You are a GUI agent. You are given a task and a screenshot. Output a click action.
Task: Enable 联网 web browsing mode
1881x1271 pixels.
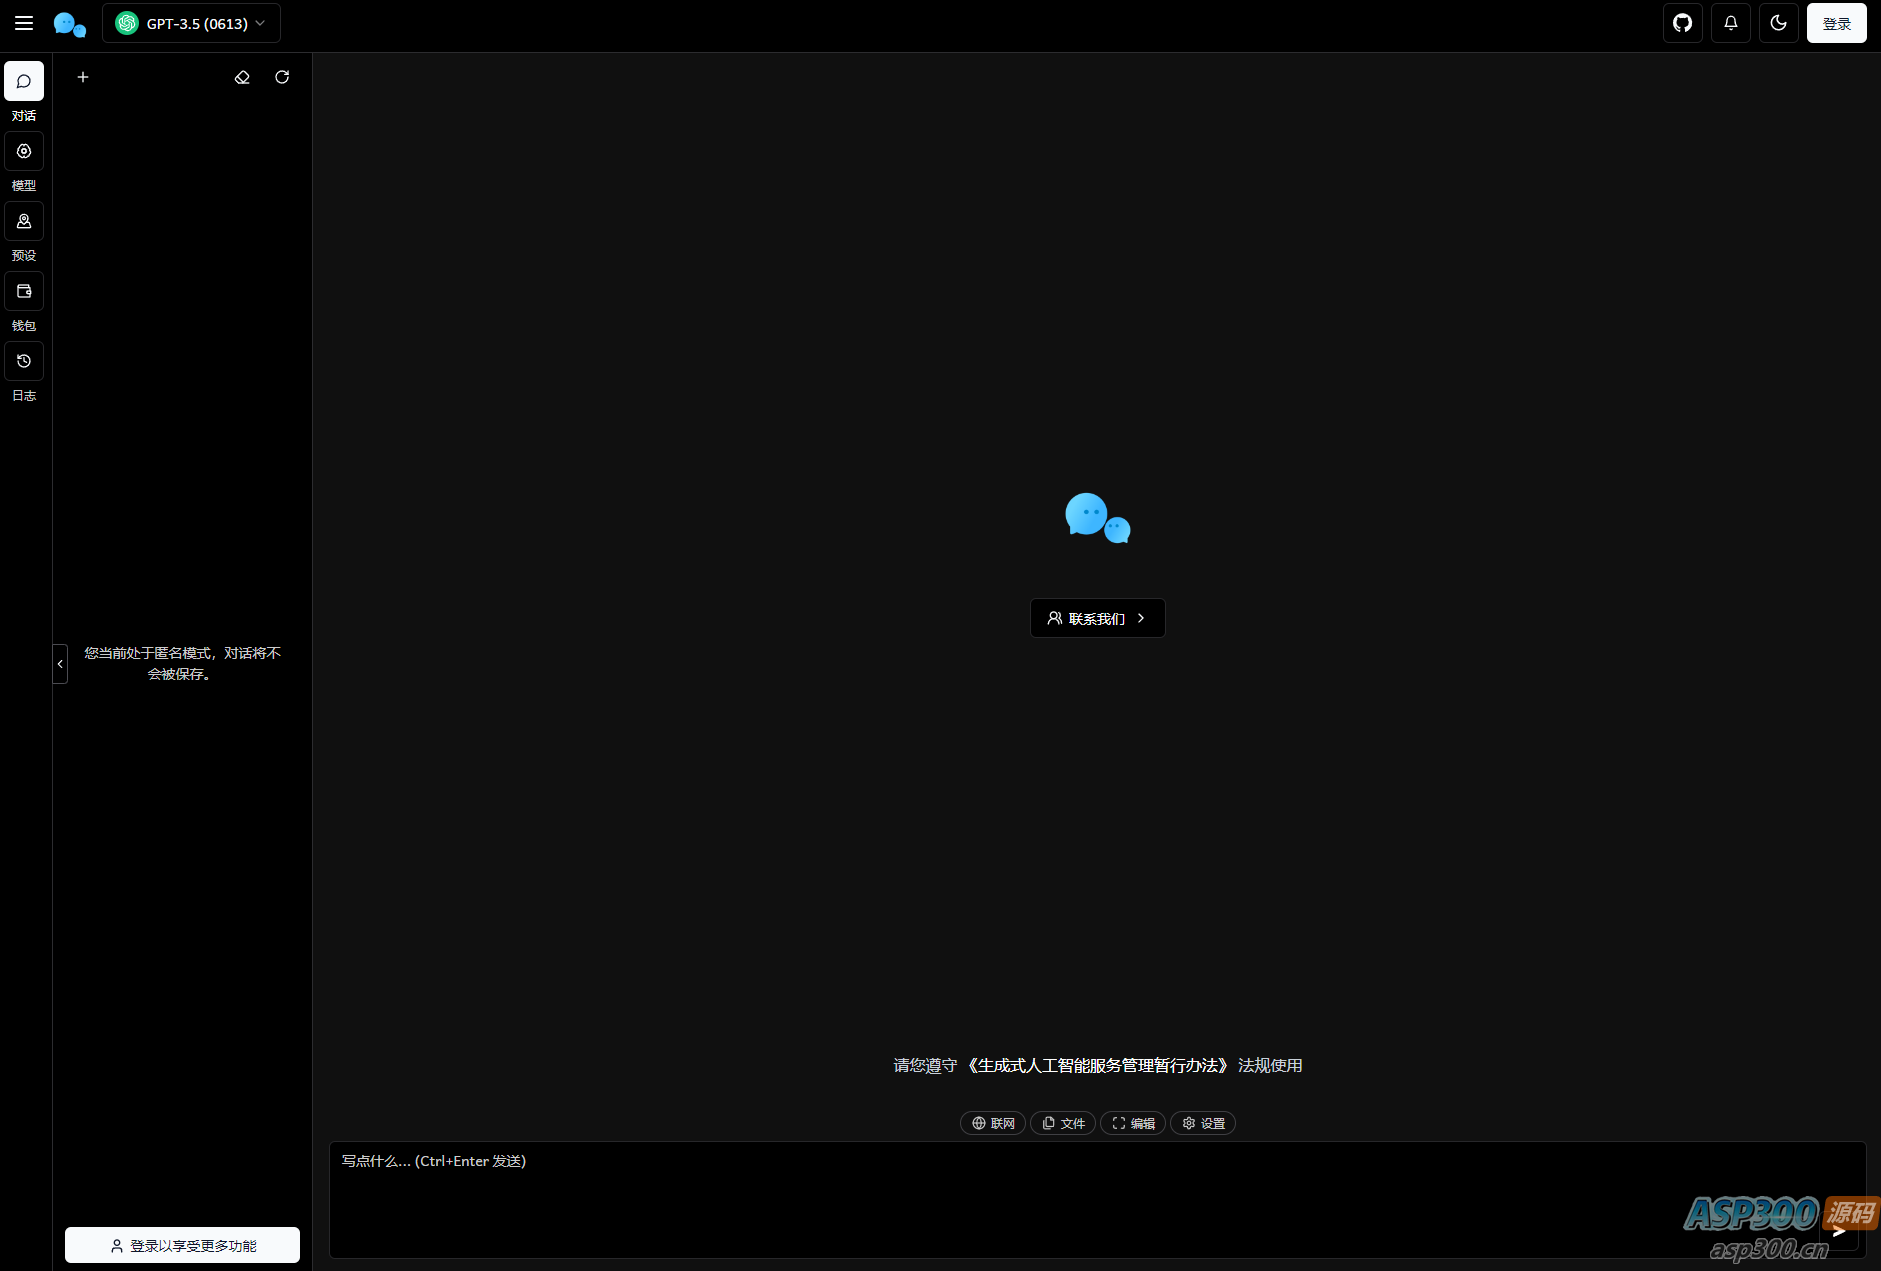[x=993, y=1123]
